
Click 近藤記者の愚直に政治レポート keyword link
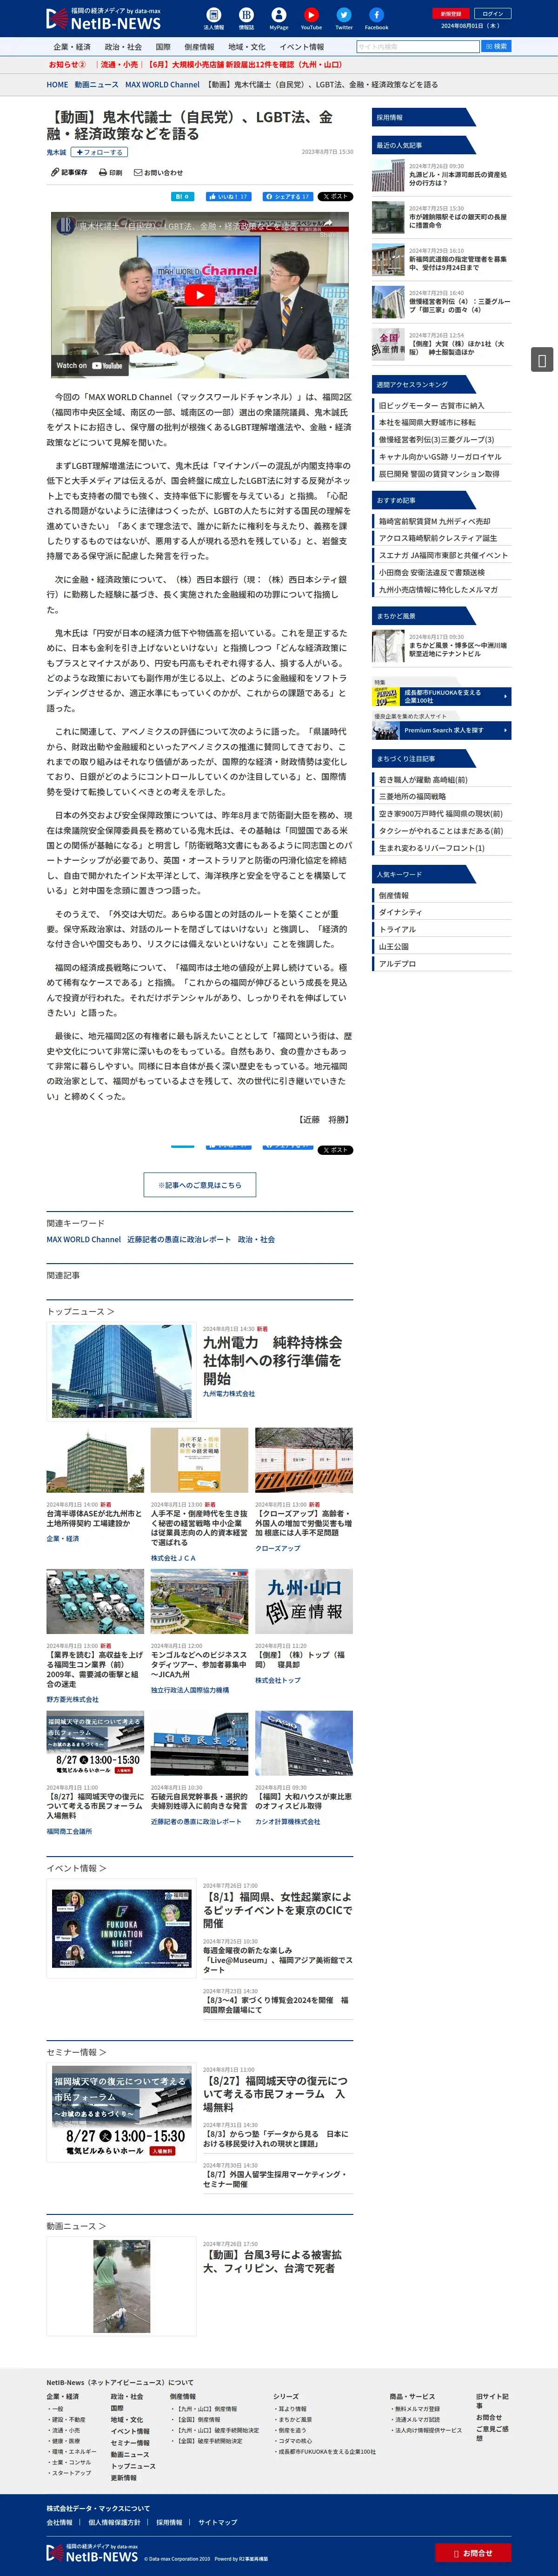click(x=178, y=1239)
